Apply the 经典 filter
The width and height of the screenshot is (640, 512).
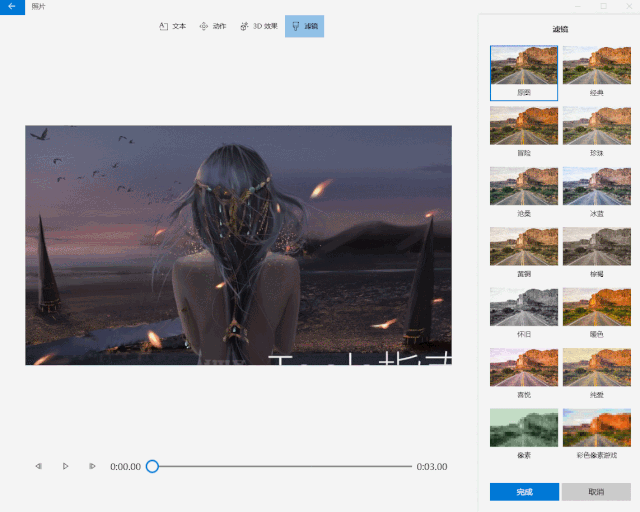596,73
